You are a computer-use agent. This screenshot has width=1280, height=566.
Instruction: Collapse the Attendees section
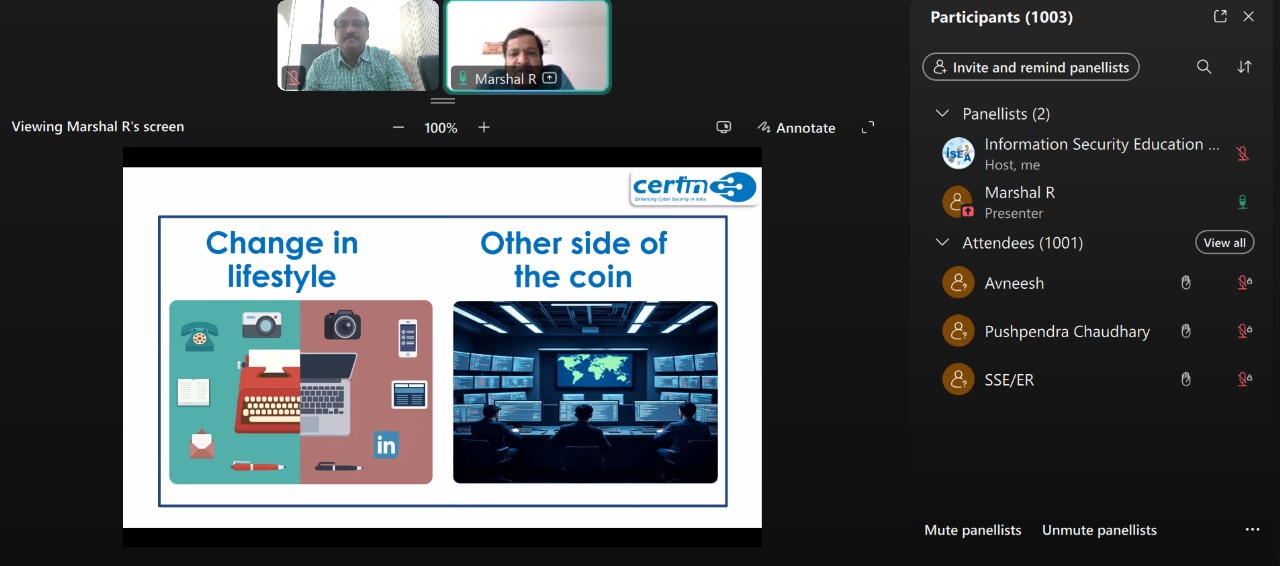pyautogui.click(x=942, y=243)
